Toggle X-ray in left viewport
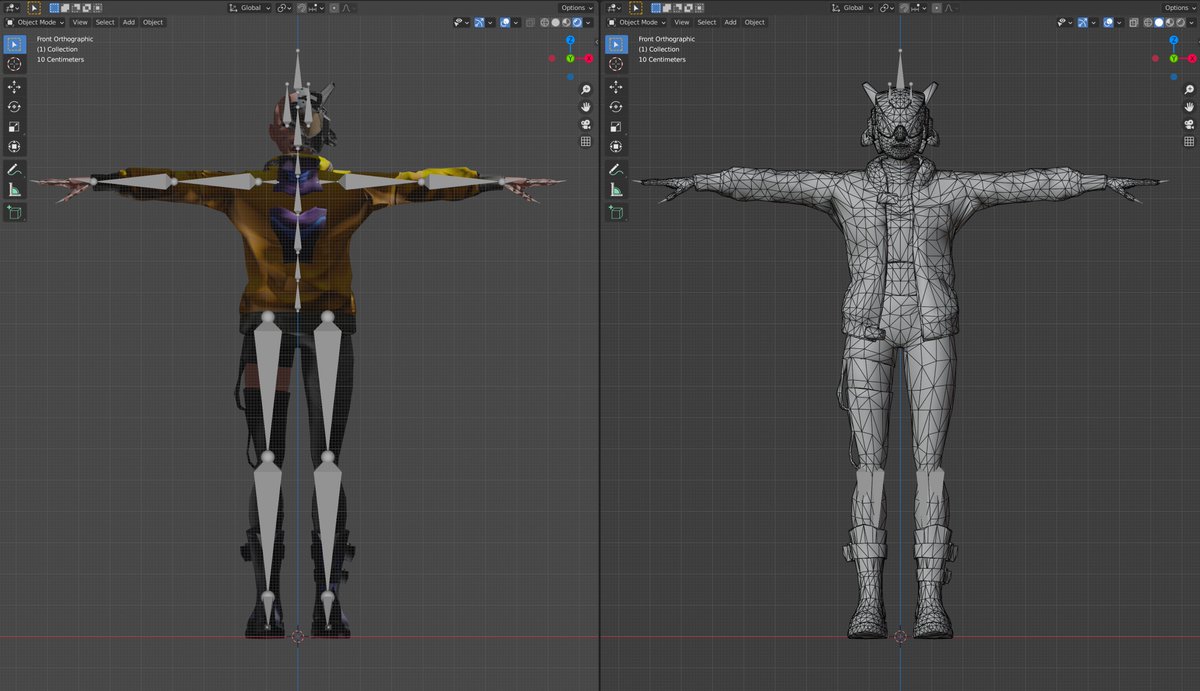 click(x=530, y=22)
